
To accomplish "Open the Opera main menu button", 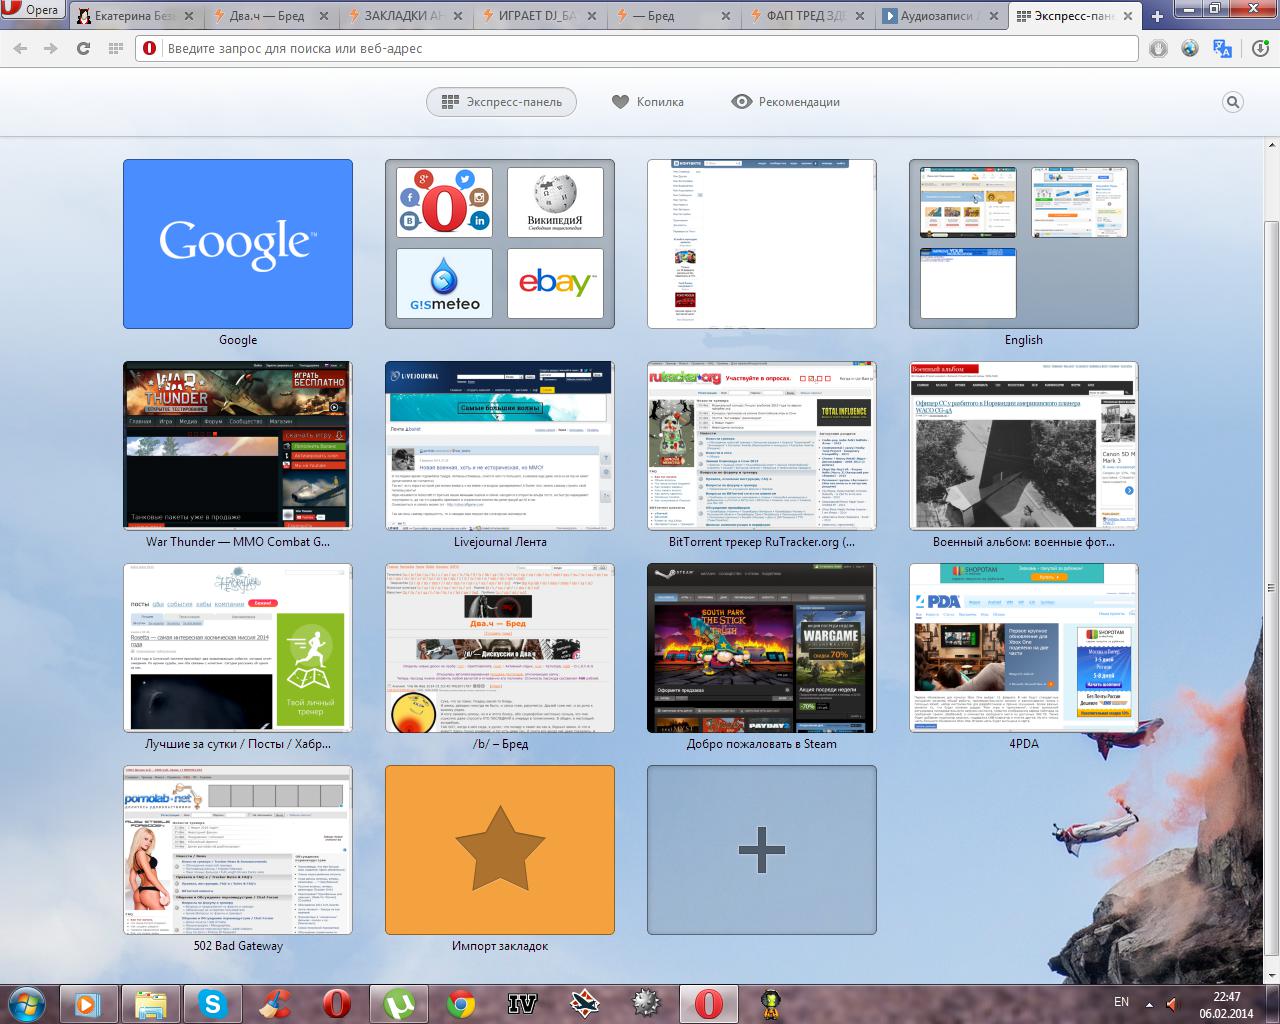I will [34, 12].
